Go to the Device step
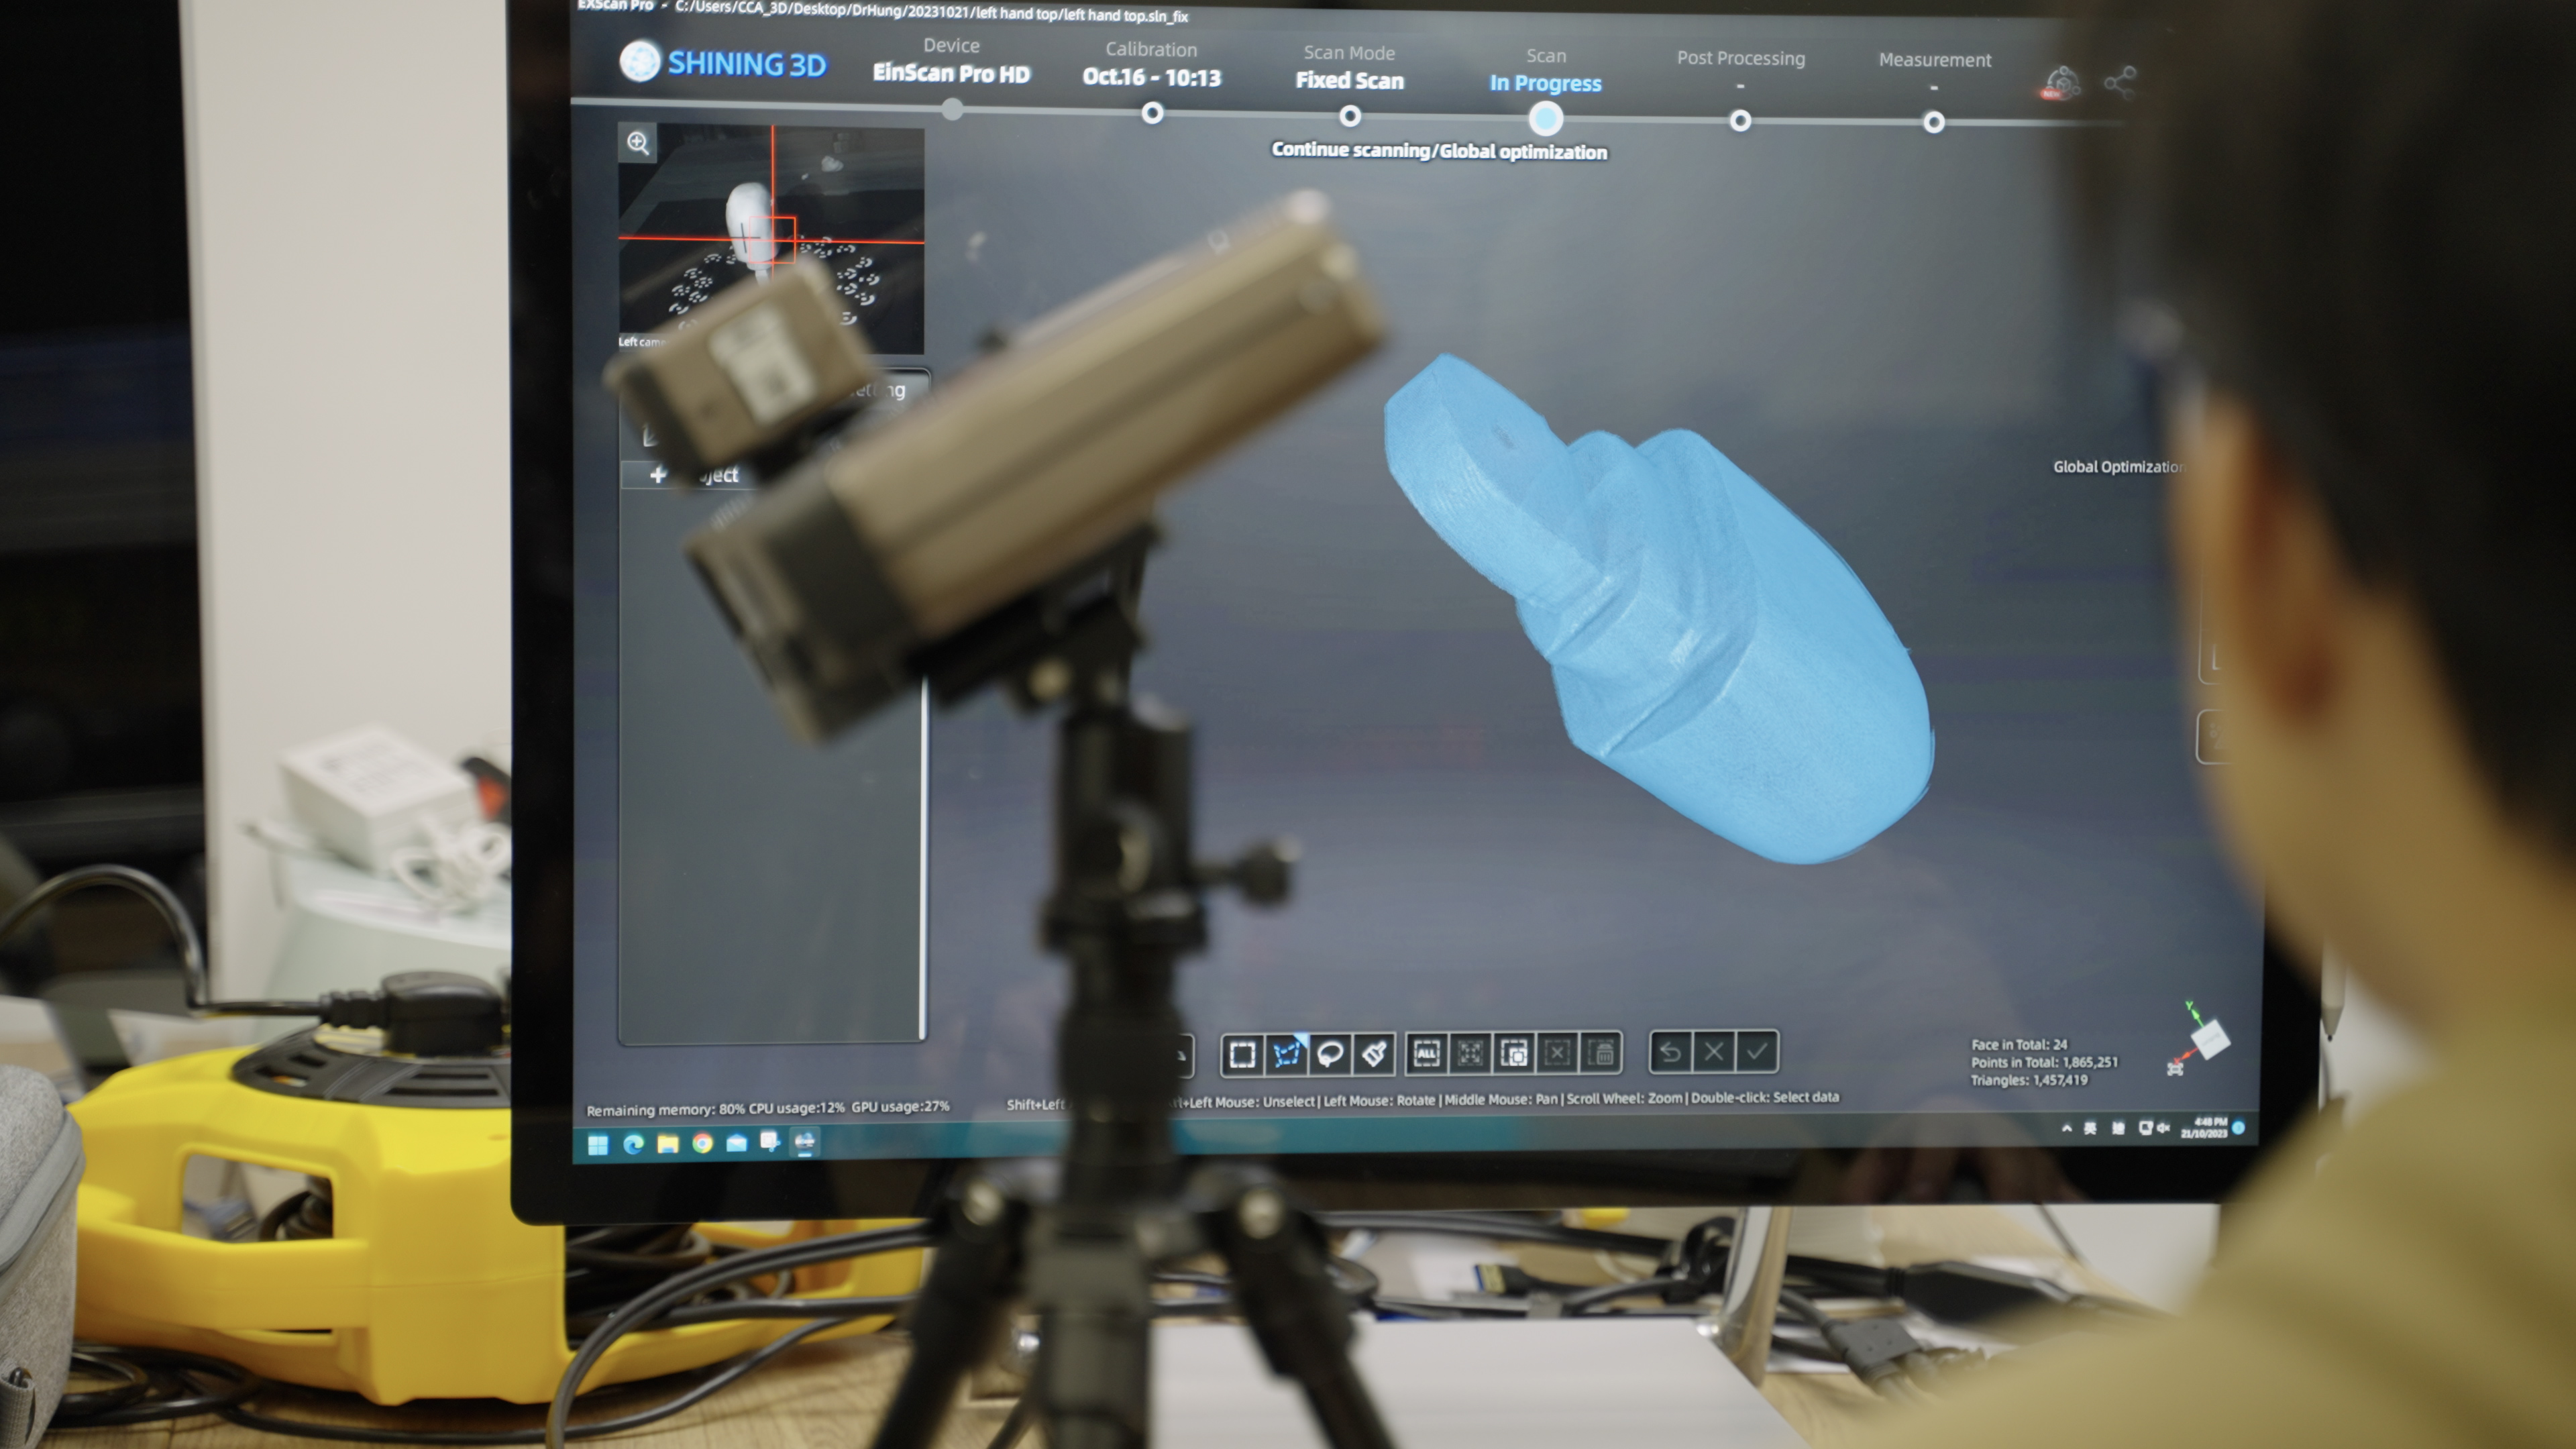Viewport: 2576px width, 1449px height. pos(951,61)
